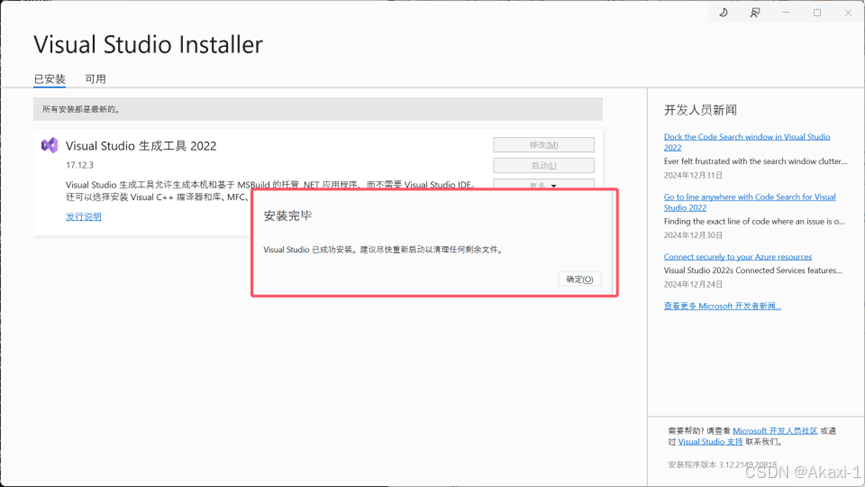Click the Visual Studio Build Tools logo icon
The height and width of the screenshot is (487, 865).
[50, 145]
